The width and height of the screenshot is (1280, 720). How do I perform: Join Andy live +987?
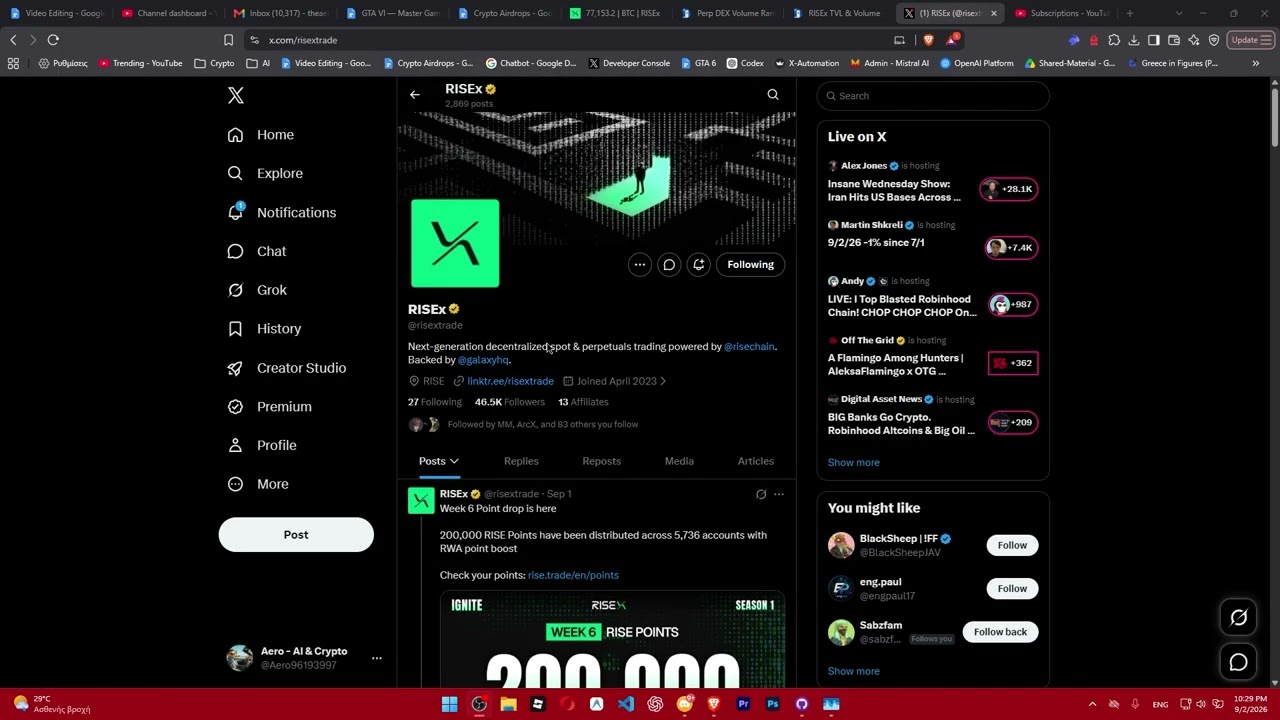pyautogui.click(x=1013, y=305)
